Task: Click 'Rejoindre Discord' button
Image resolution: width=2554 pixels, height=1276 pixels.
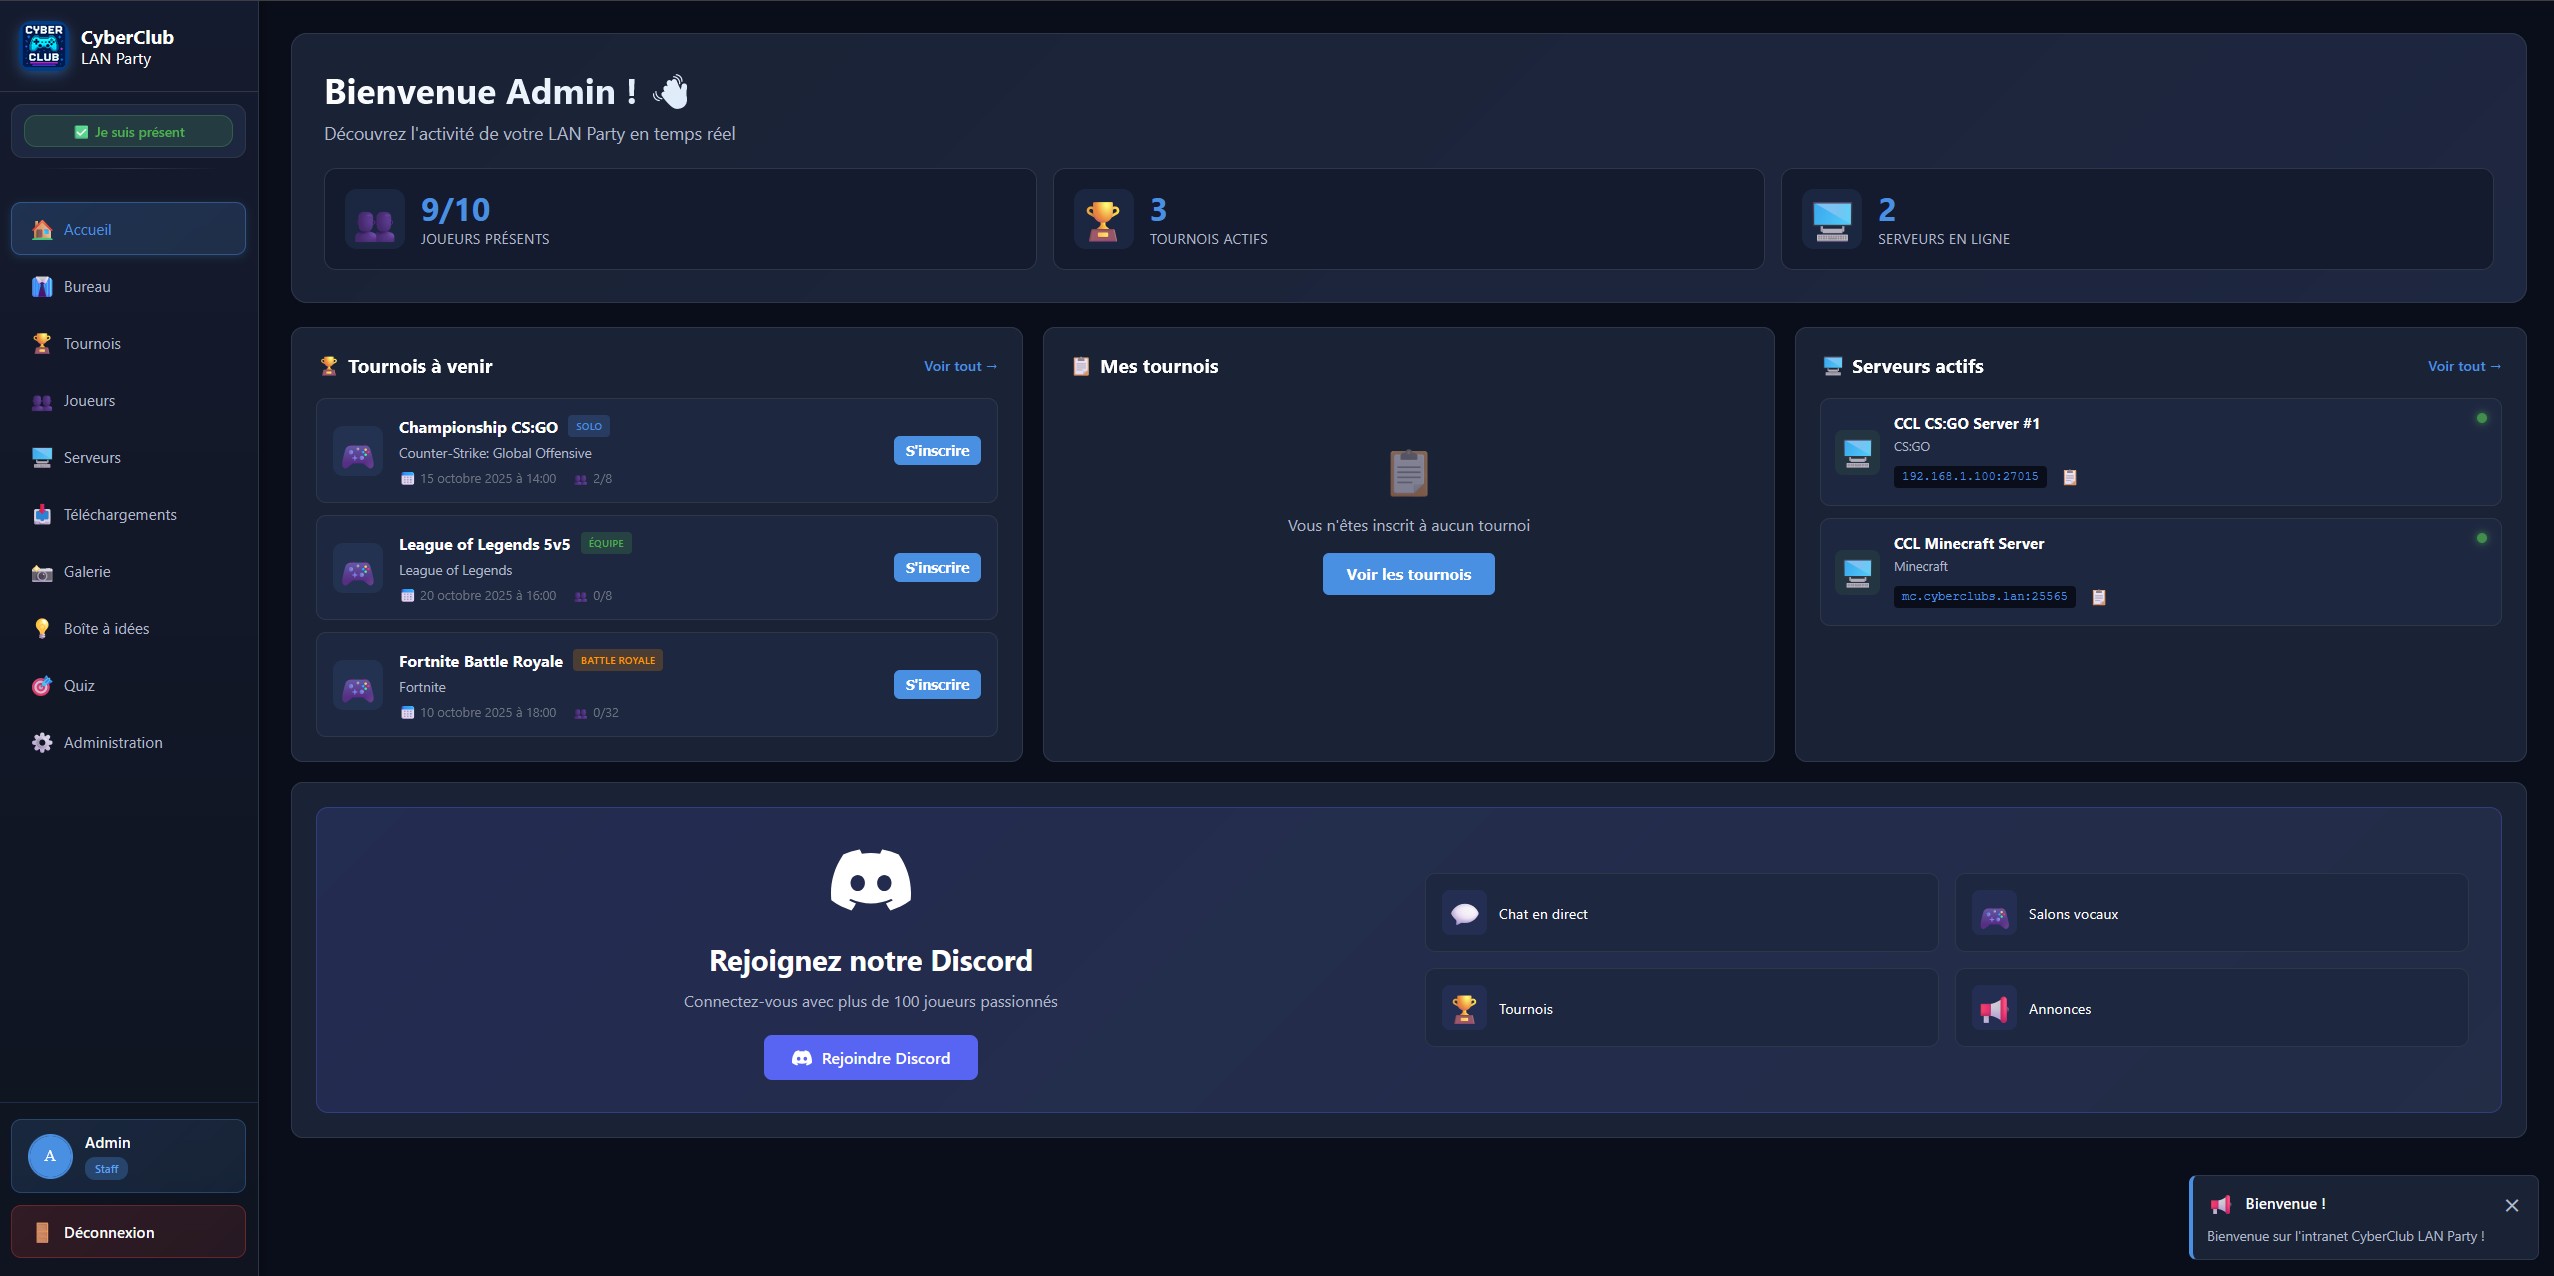Action: click(869, 1057)
